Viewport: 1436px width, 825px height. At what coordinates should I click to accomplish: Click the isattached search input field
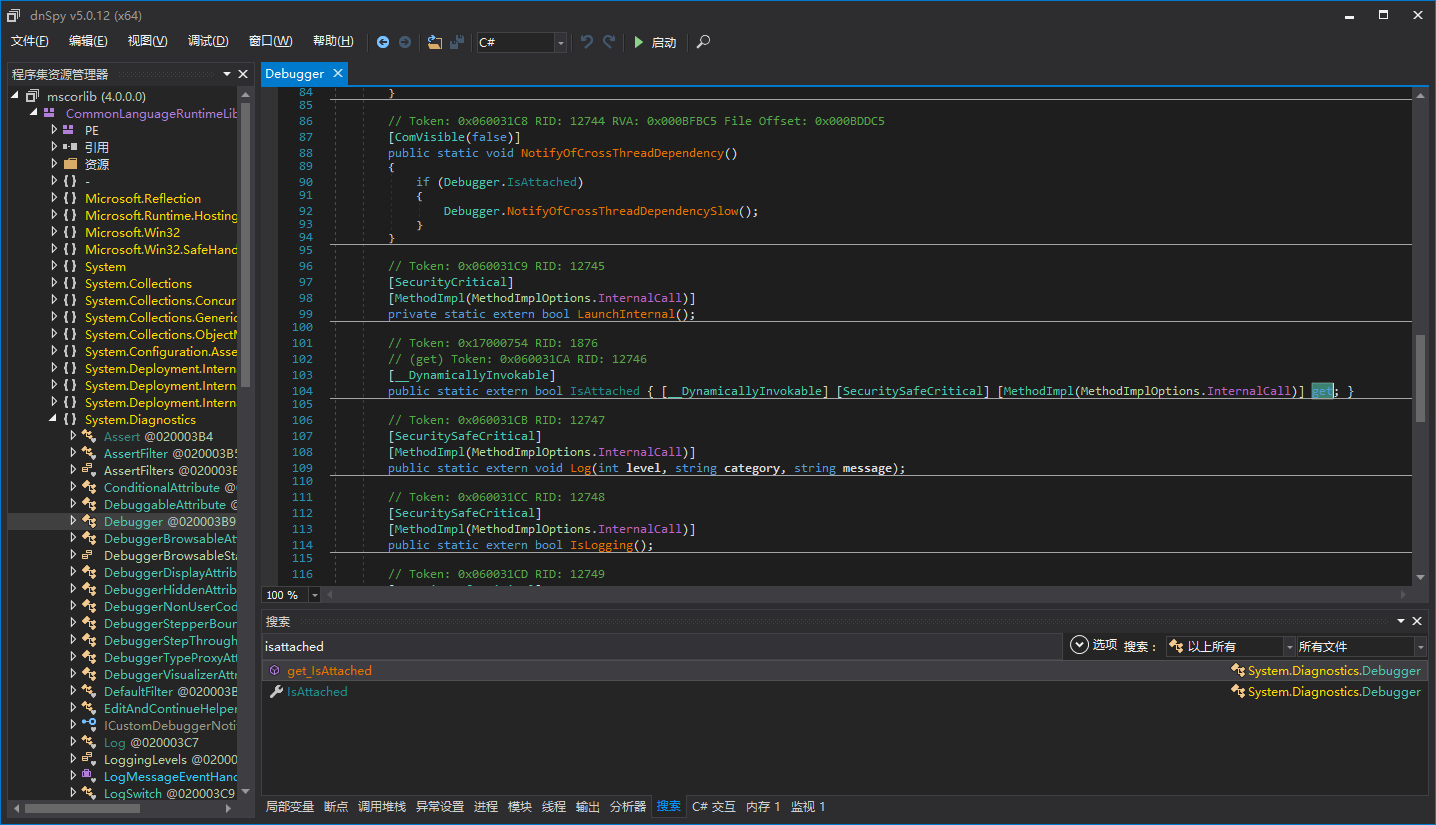coord(660,647)
